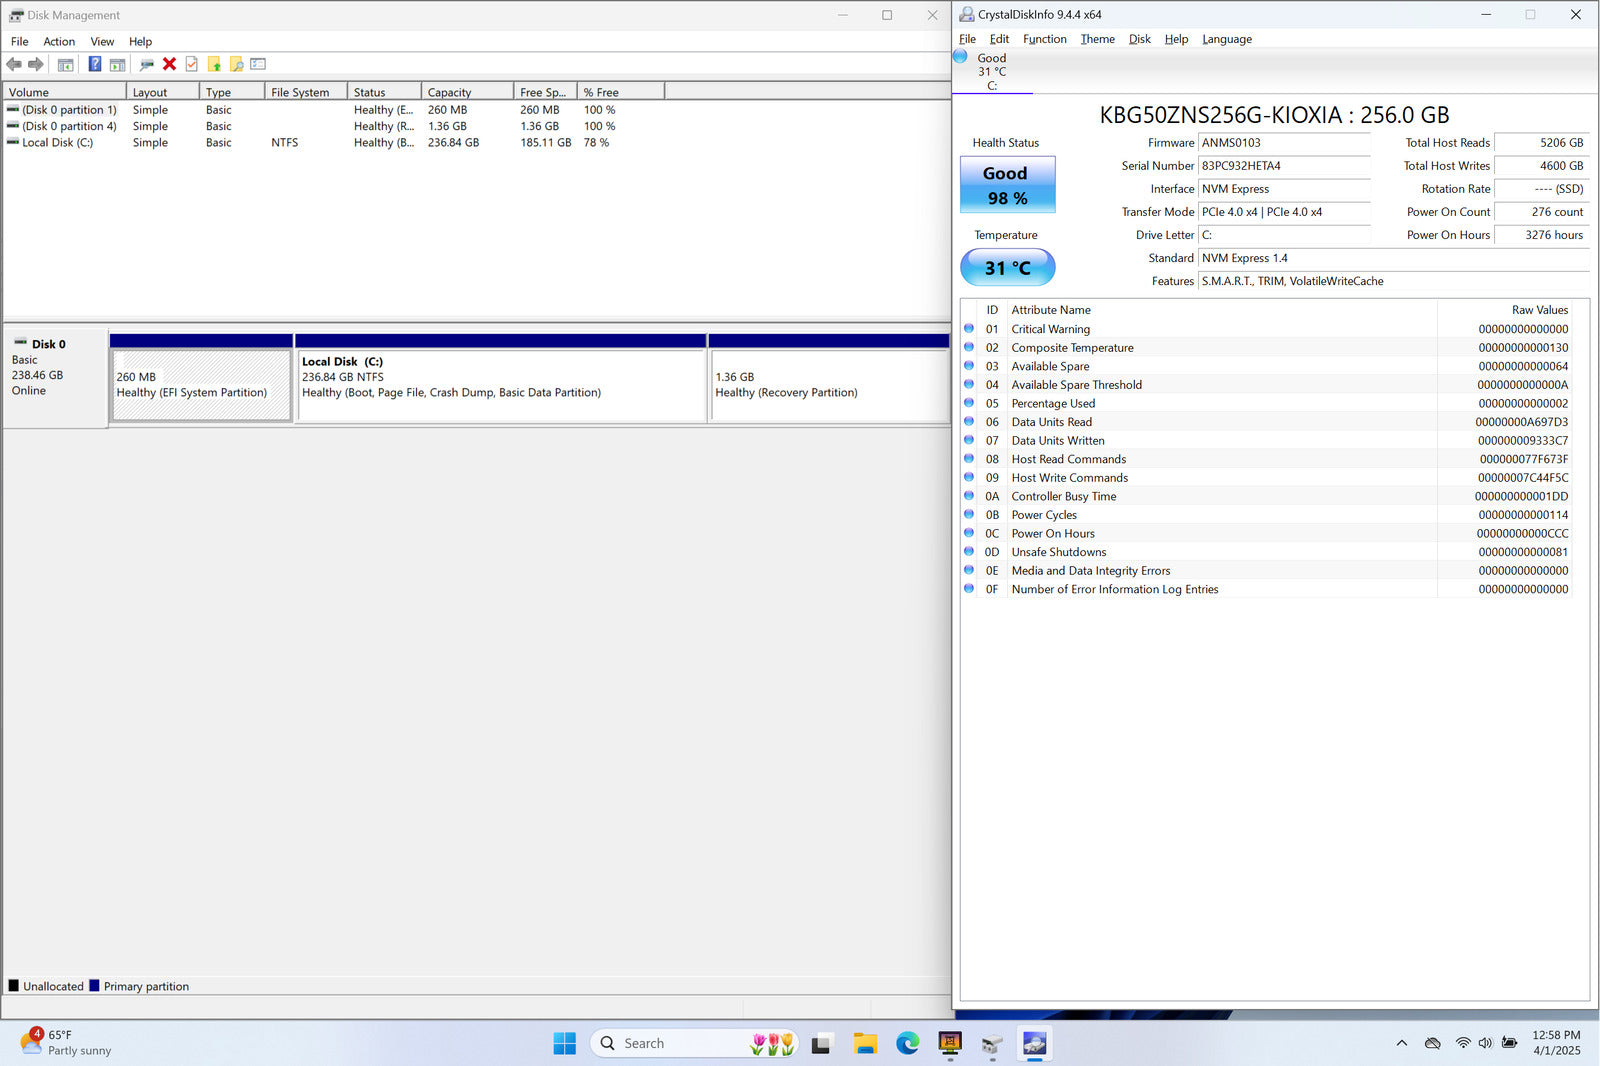Sort by Volume column header
The width and height of the screenshot is (1600, 1066).
(64, 92)
